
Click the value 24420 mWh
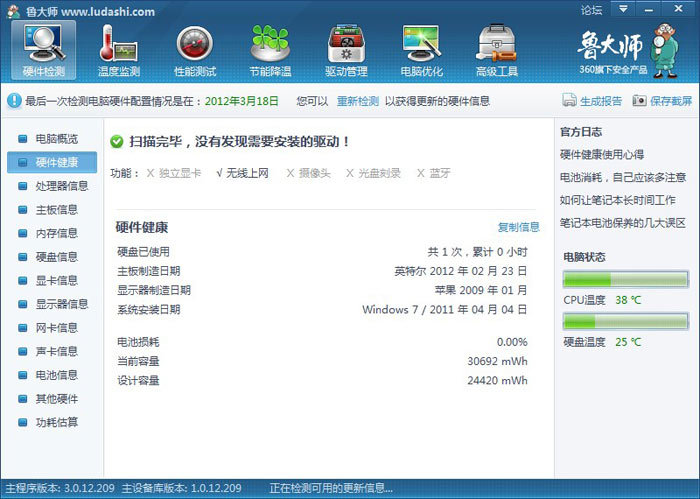(x=497, y=381)
